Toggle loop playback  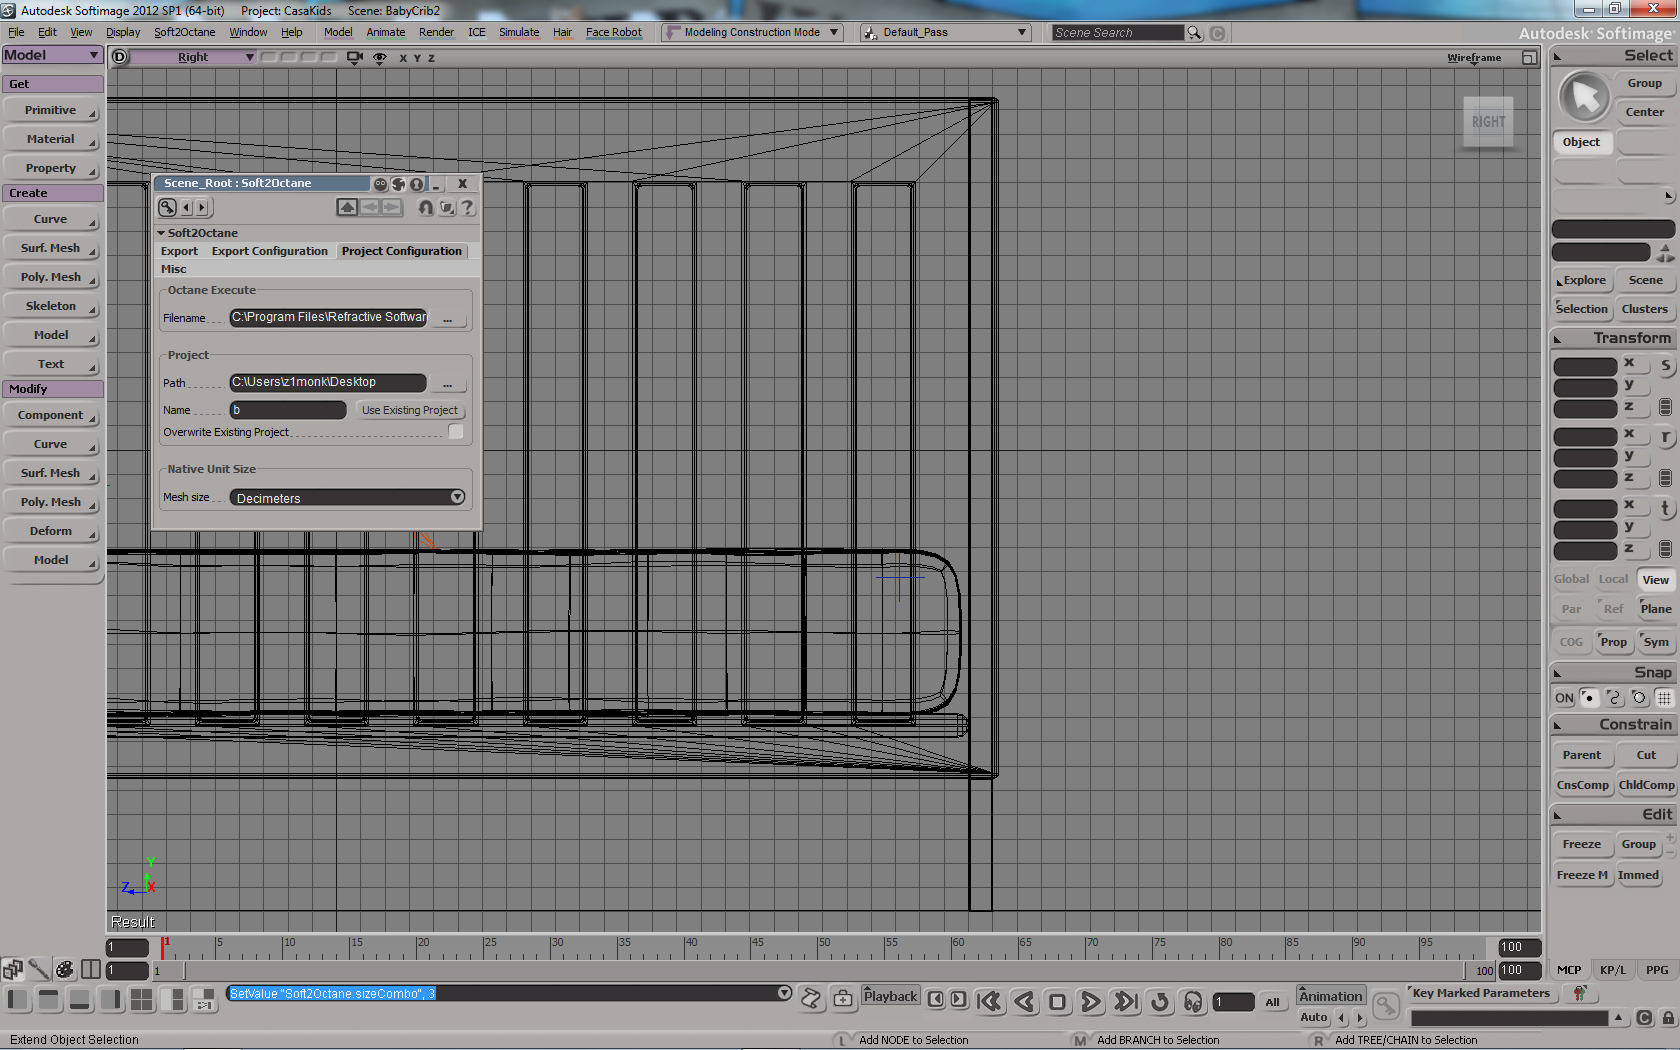[x=1160, y=1001]
